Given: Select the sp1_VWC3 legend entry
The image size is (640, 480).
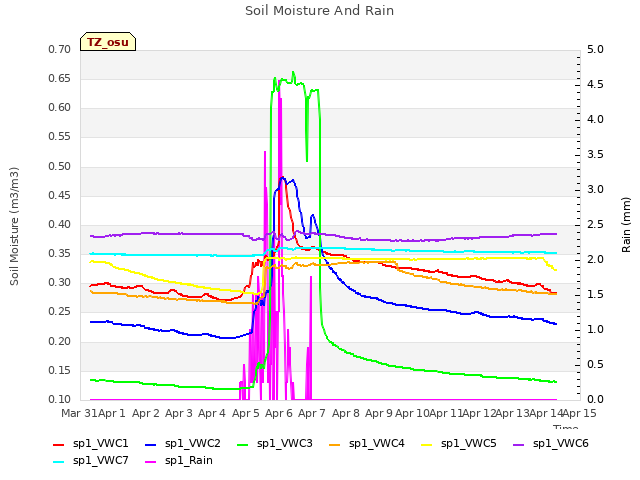Looking at the screenshot, I should point(275,444).
